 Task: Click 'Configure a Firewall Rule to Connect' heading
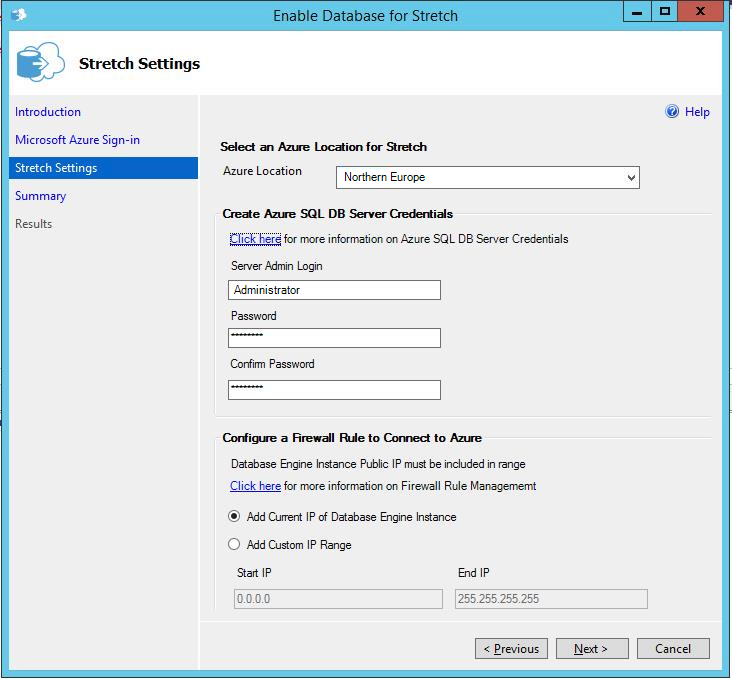tap(352, 438)
